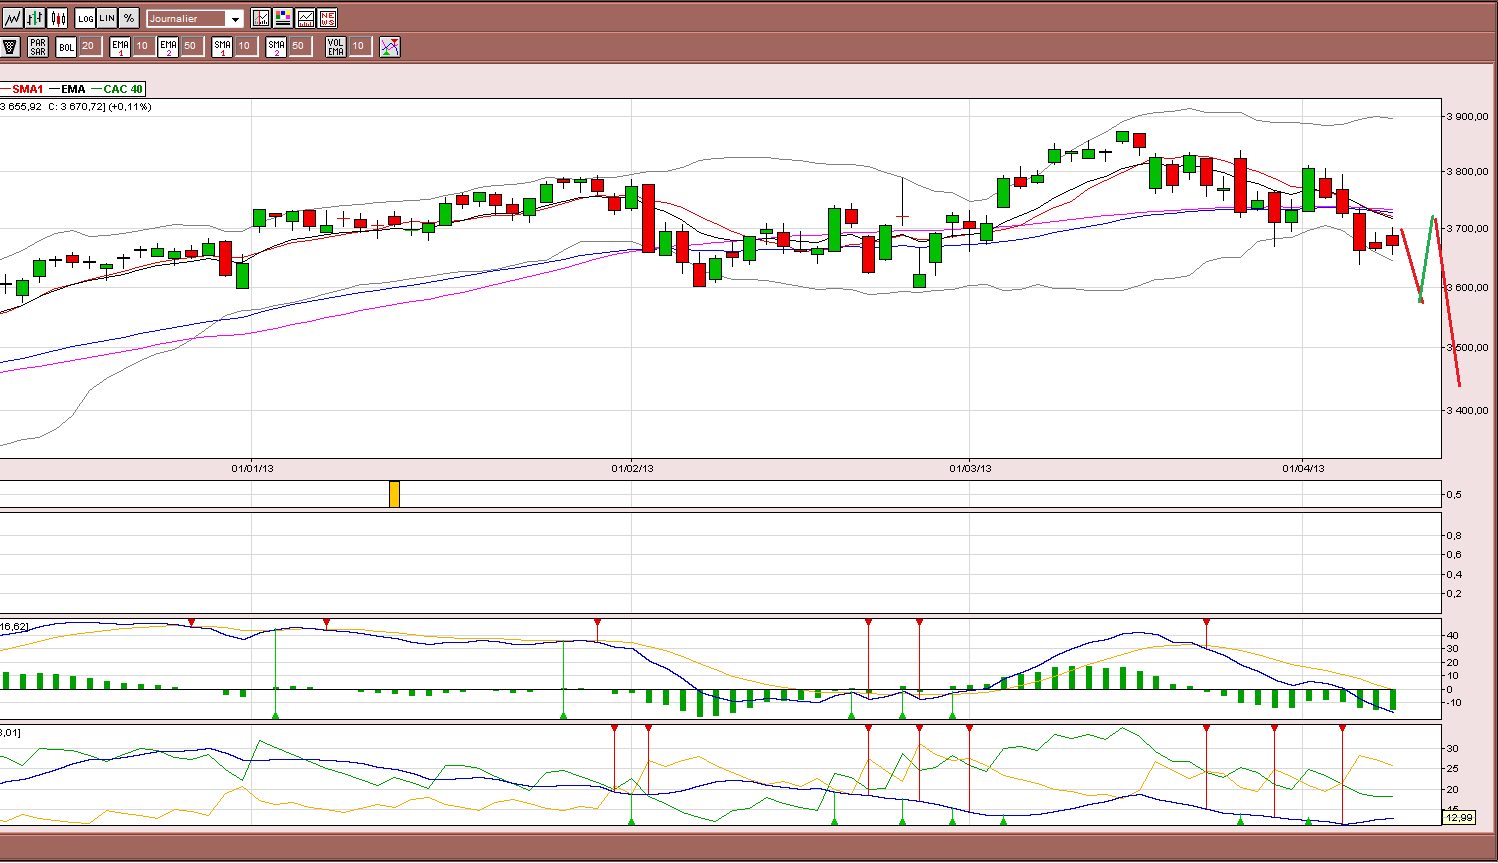The image size is (1498, 863).
Task: Select the bar chart (OHLC) display icon
Action: [36, 18]
